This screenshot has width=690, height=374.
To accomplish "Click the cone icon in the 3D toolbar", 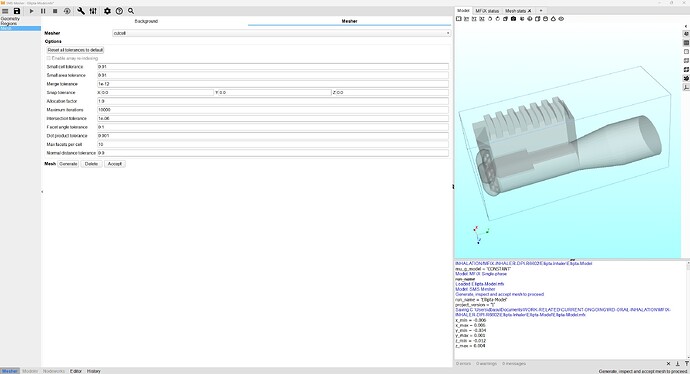I will click(554, 19).
